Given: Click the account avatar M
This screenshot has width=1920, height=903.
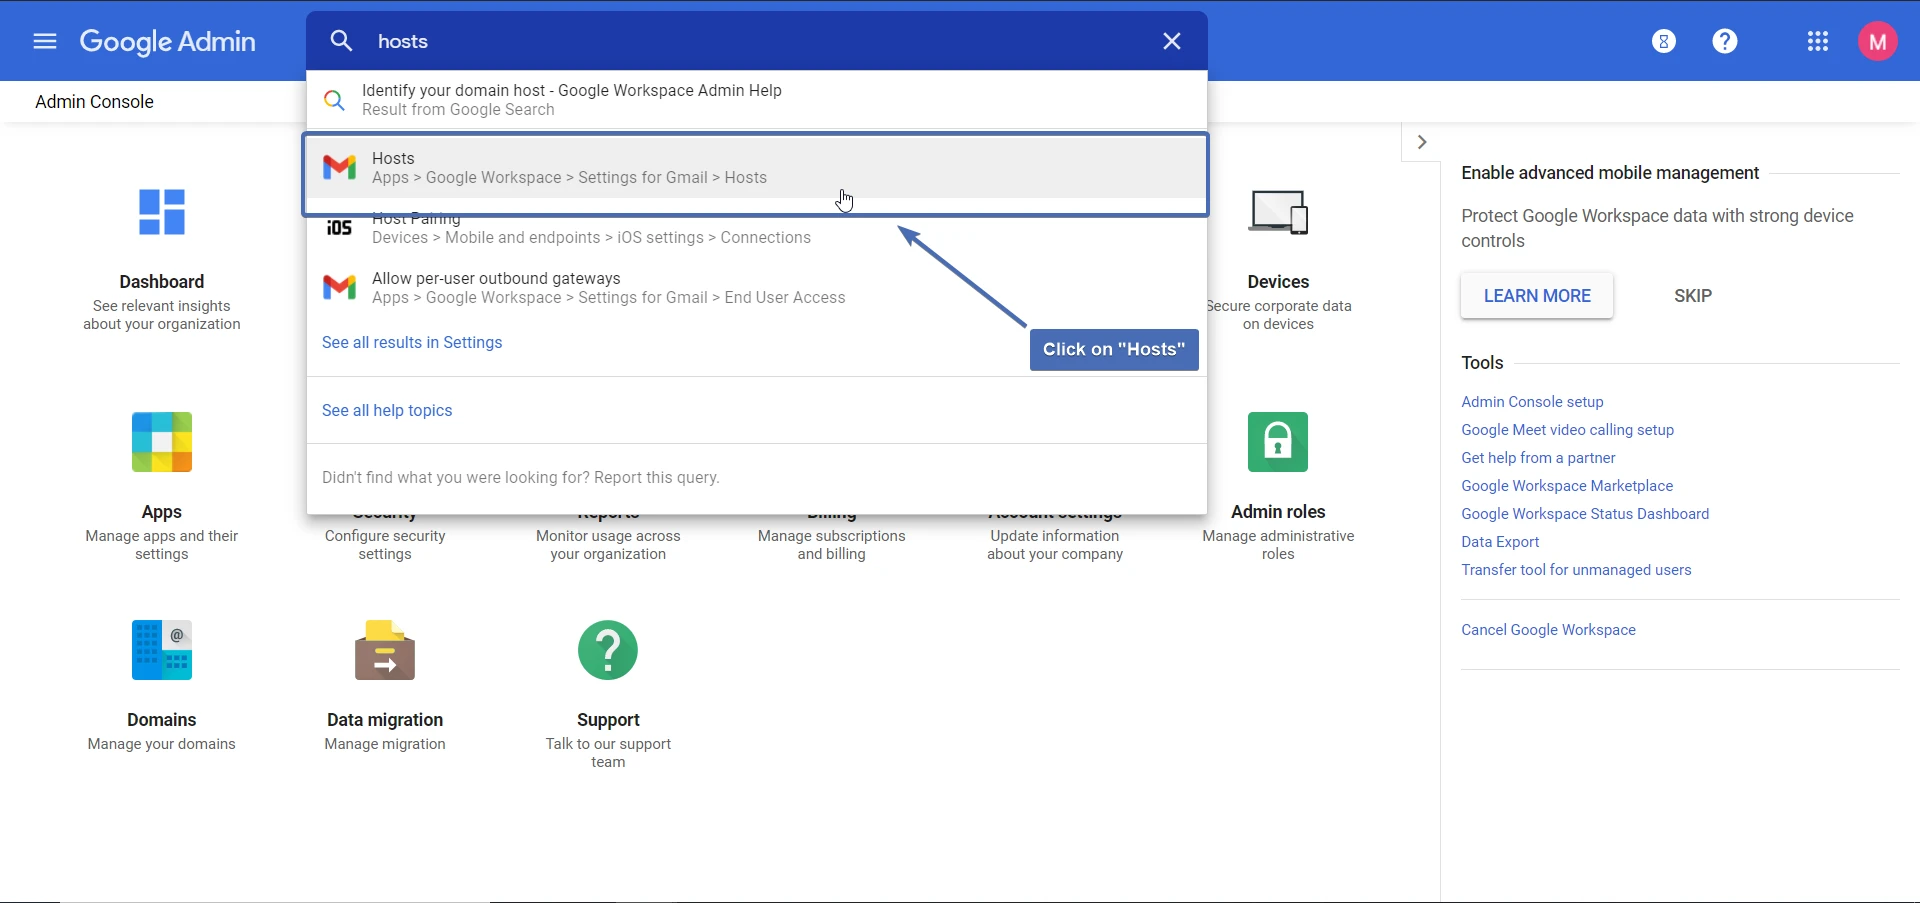Looking at the screenshot, I should click(x=1877, y=41).
